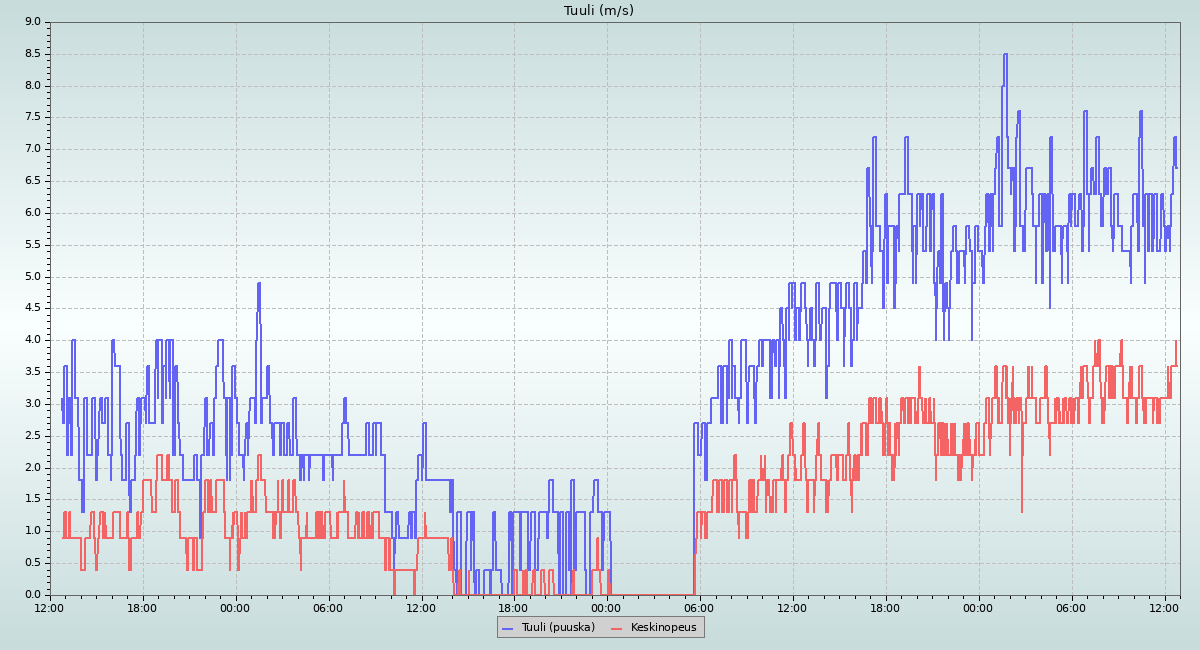This screenshot has width=1200, height=650.
Task: Click the blue legend line swatch
Action: point(507,627)
